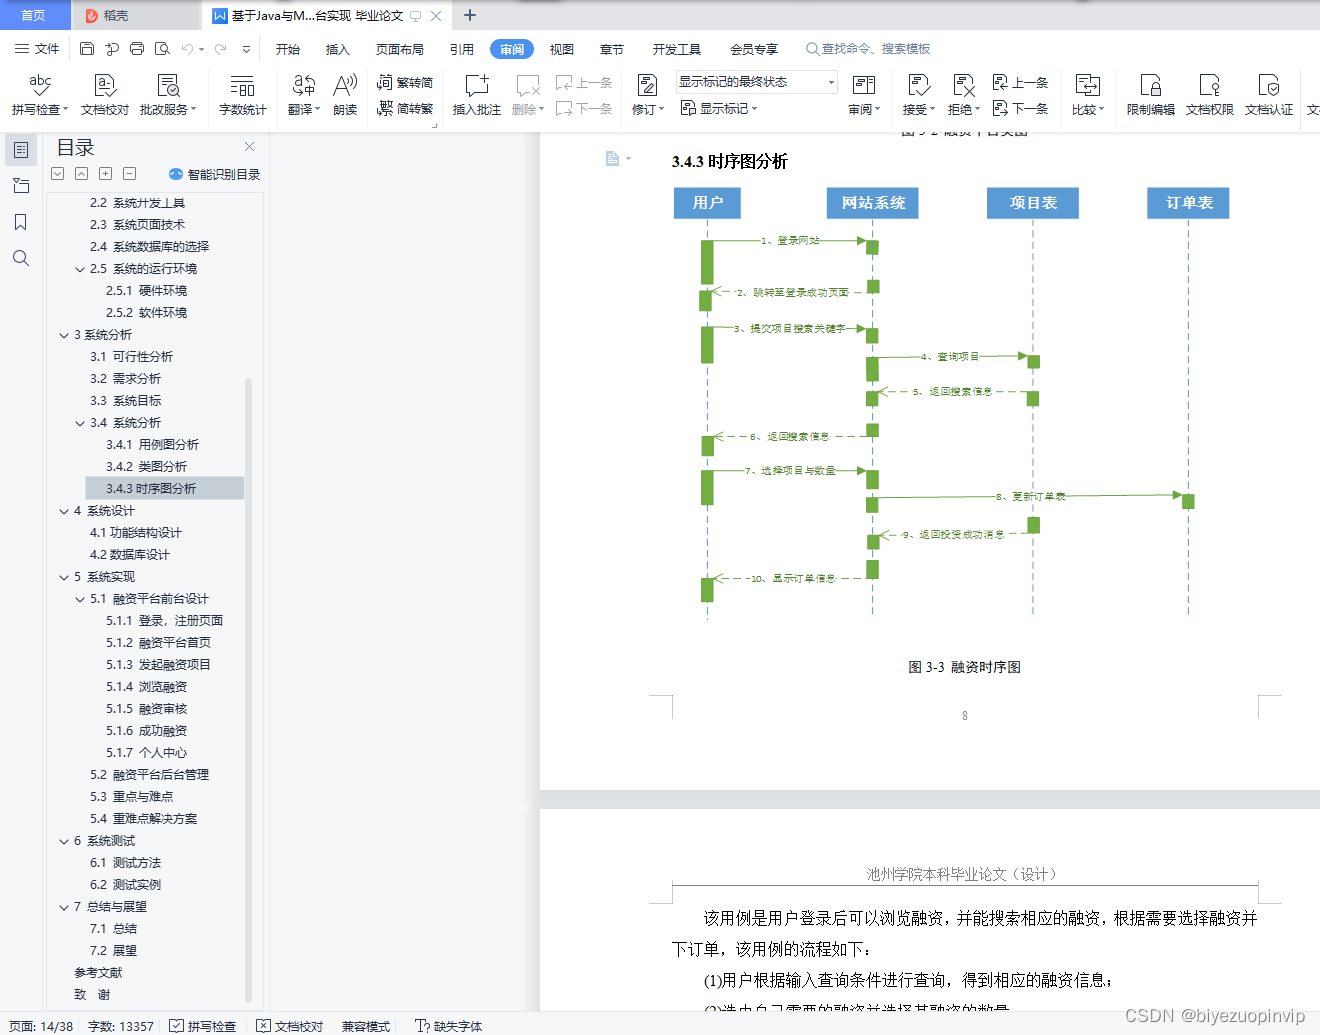This screenshot has height=1035, width=1320.
Task: Collapse the 2.5 系统的运行环境 outline node
Action: coord(80,269)
